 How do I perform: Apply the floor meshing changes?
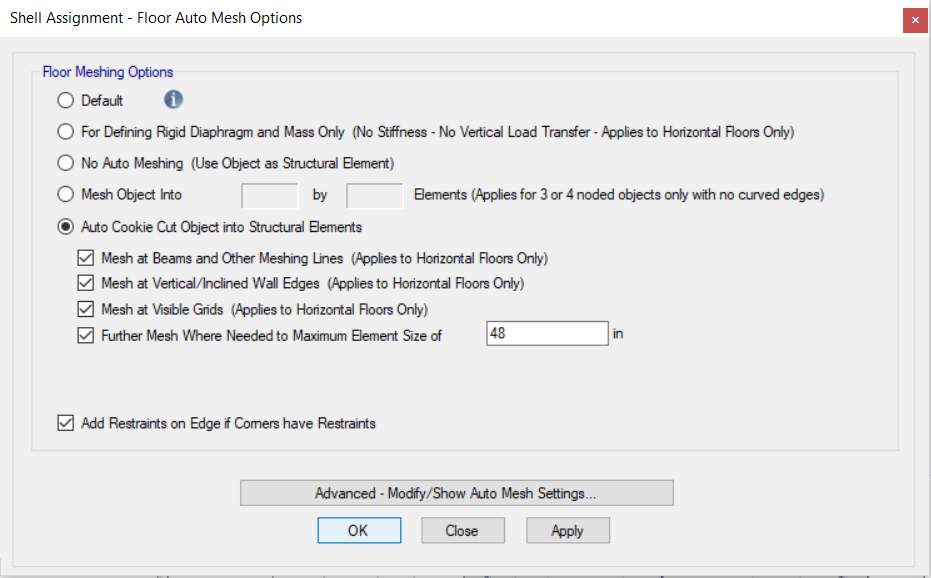click(x=568, y=530)
